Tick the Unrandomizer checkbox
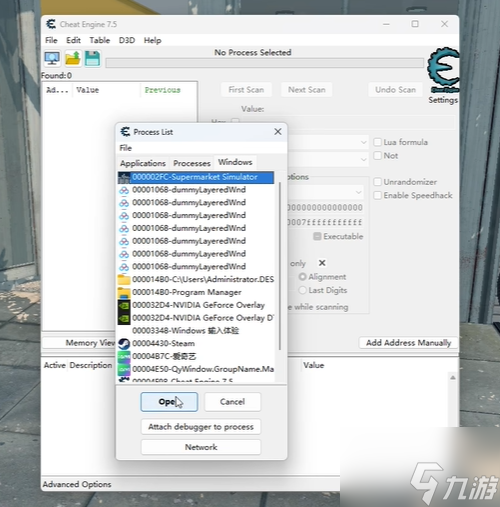This screenshot has width=500, height=507. 378,182
